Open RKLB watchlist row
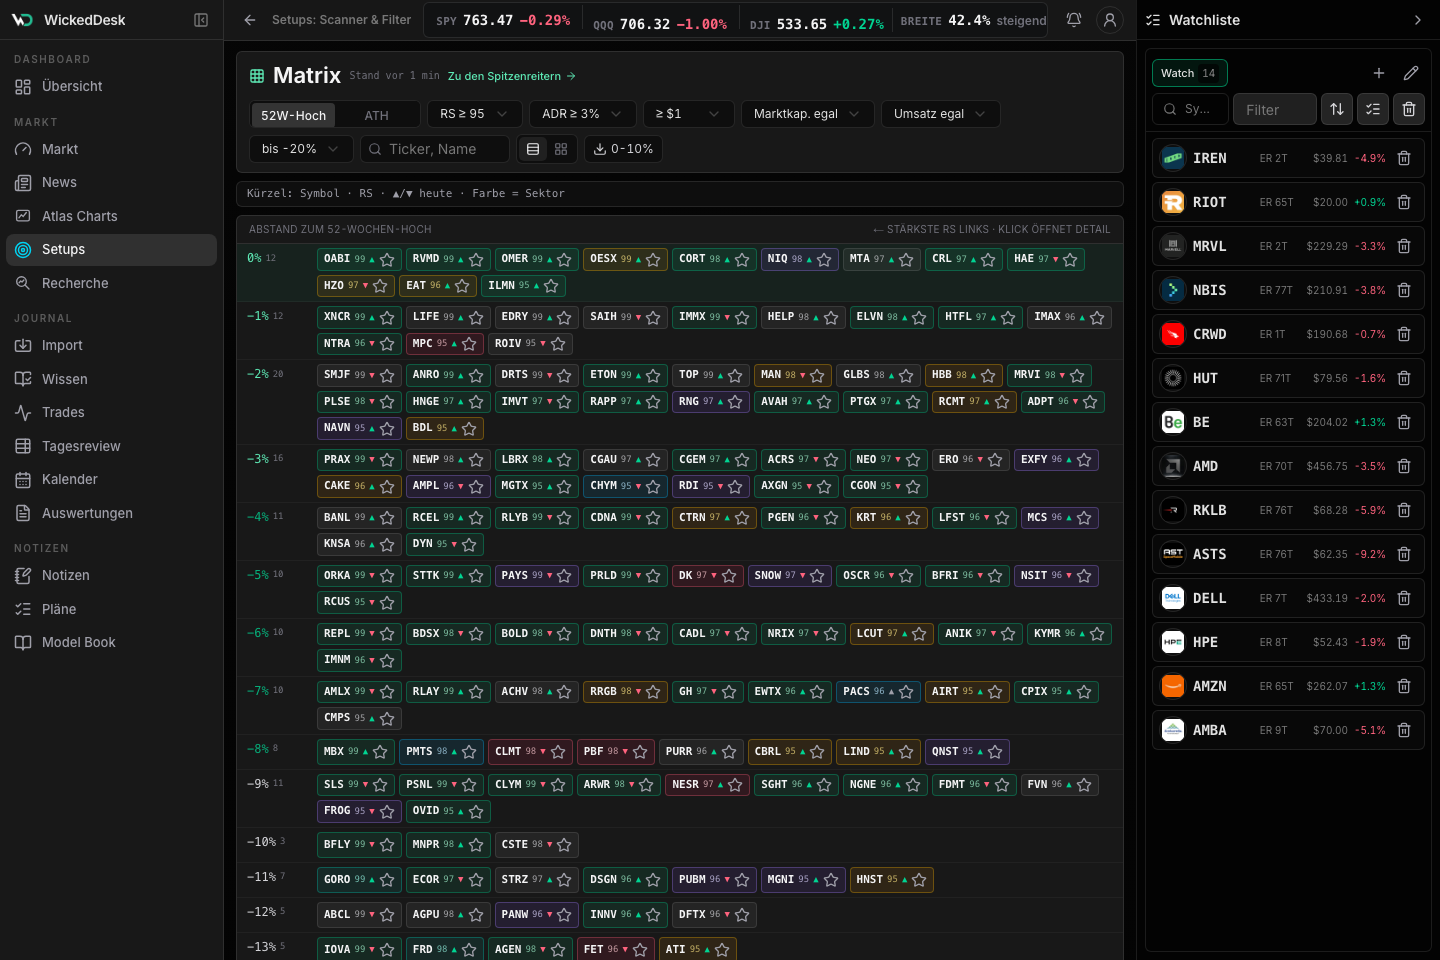 (1288, 510)
